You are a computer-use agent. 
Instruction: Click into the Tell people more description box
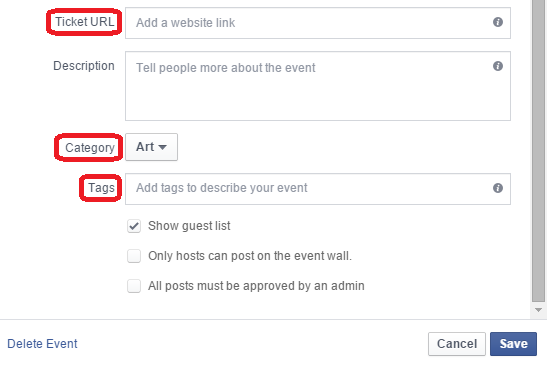[318, 86]
